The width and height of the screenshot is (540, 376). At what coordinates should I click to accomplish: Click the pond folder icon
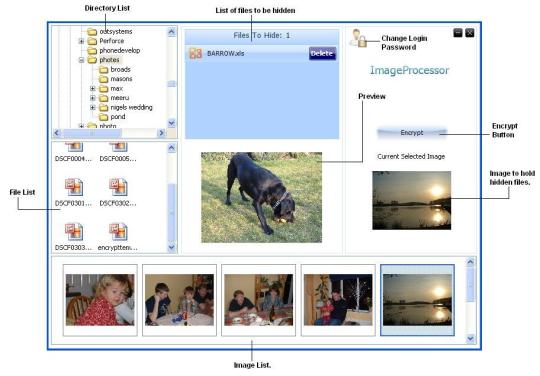click(x=103, y=117)
